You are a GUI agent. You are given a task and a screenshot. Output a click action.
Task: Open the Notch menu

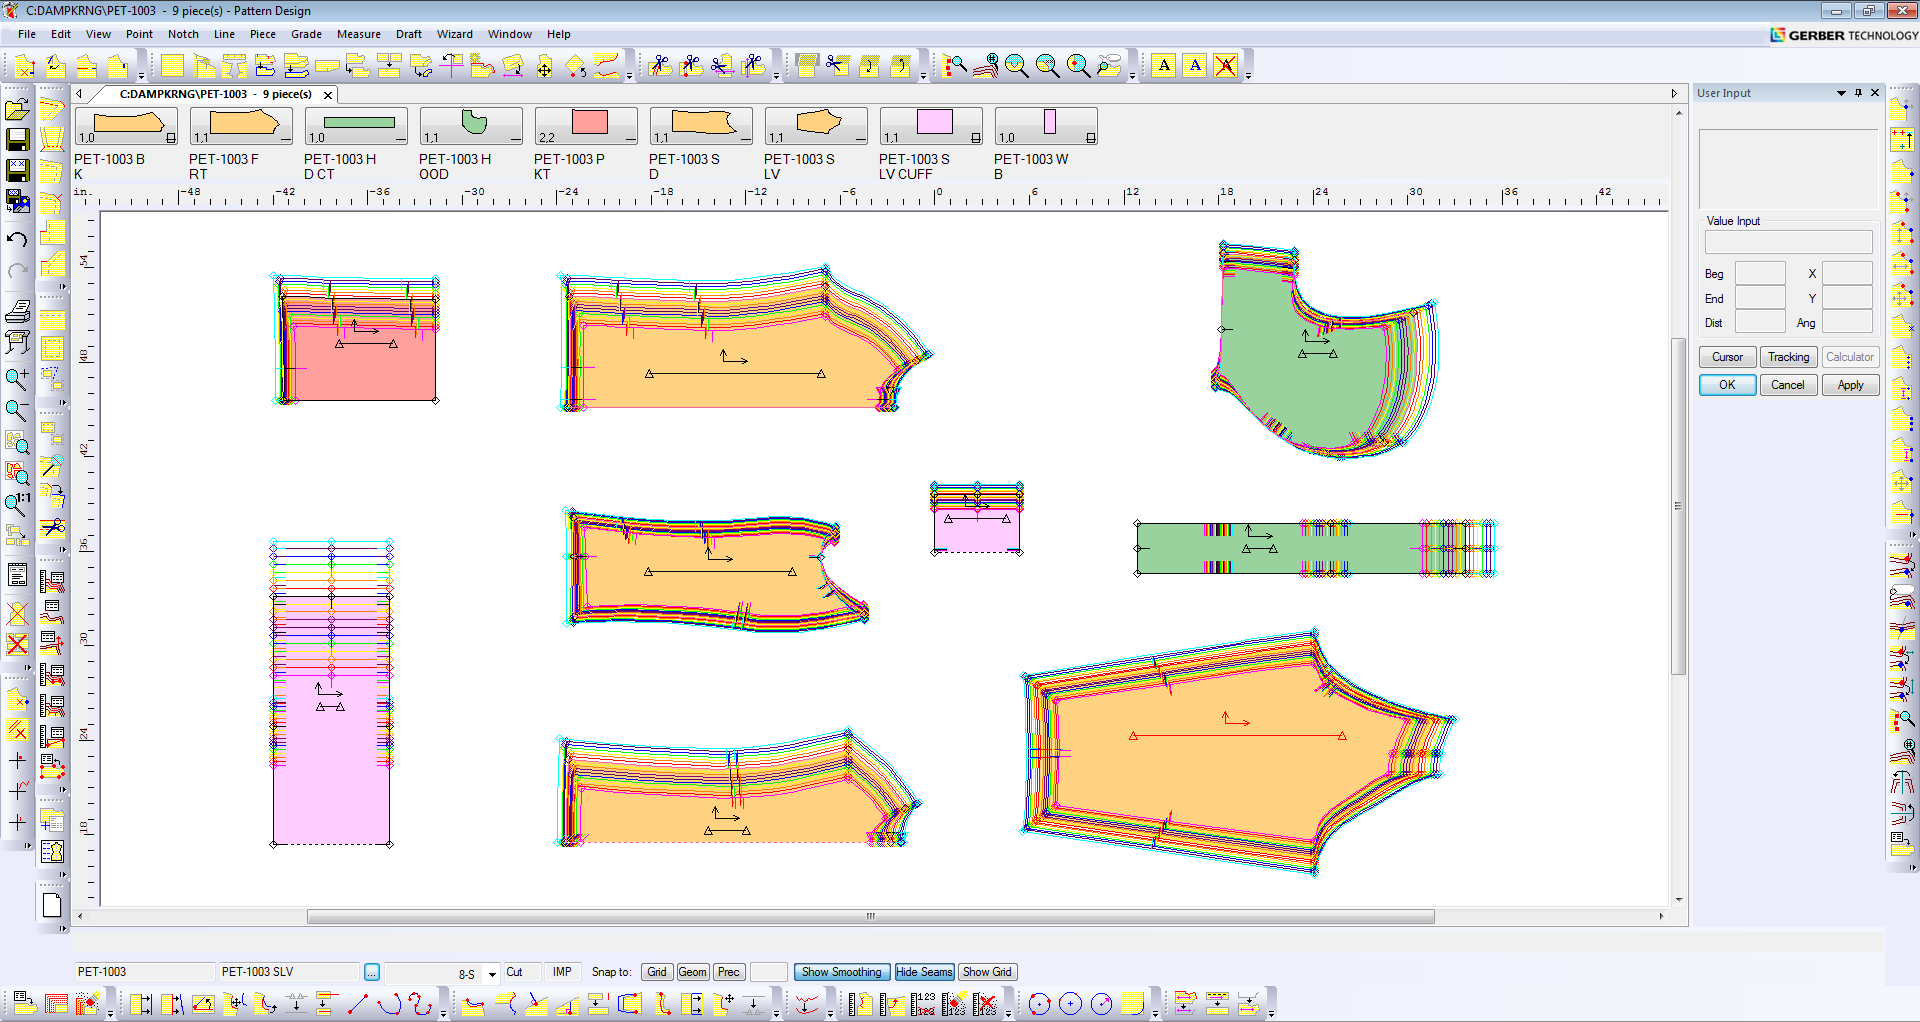[x=183, y=34]
